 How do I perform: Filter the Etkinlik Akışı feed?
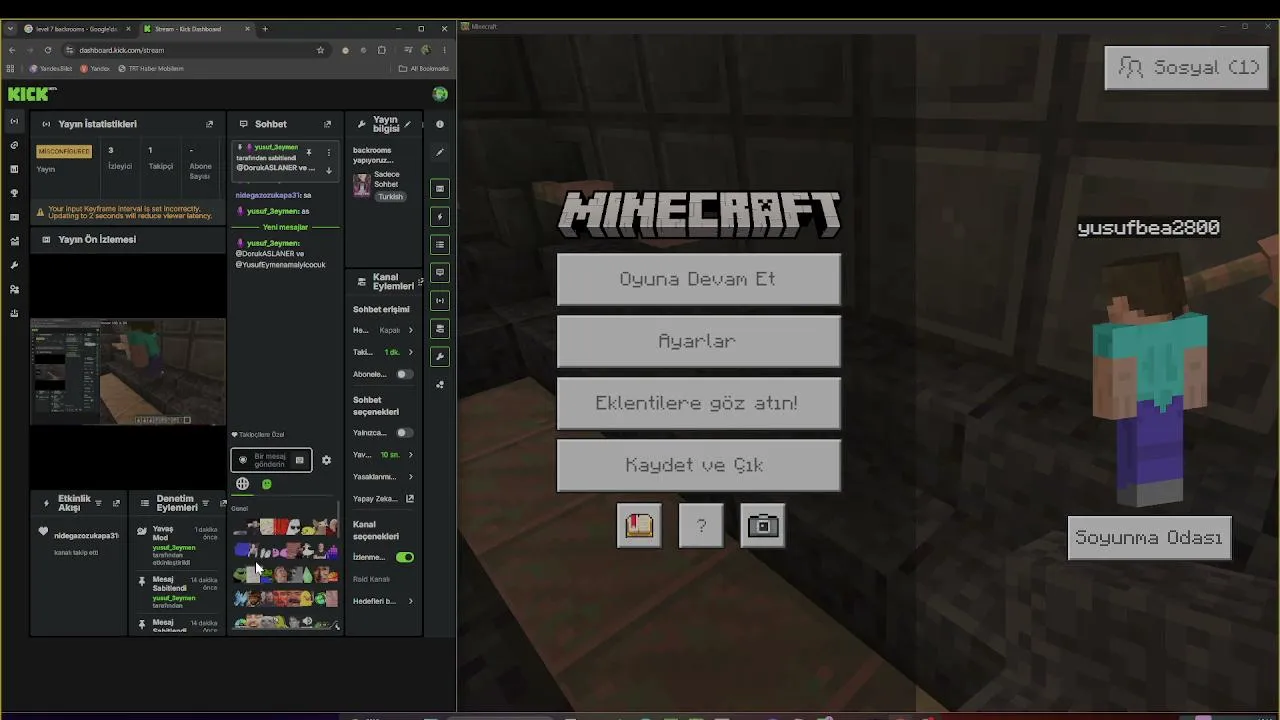point(98,503)
